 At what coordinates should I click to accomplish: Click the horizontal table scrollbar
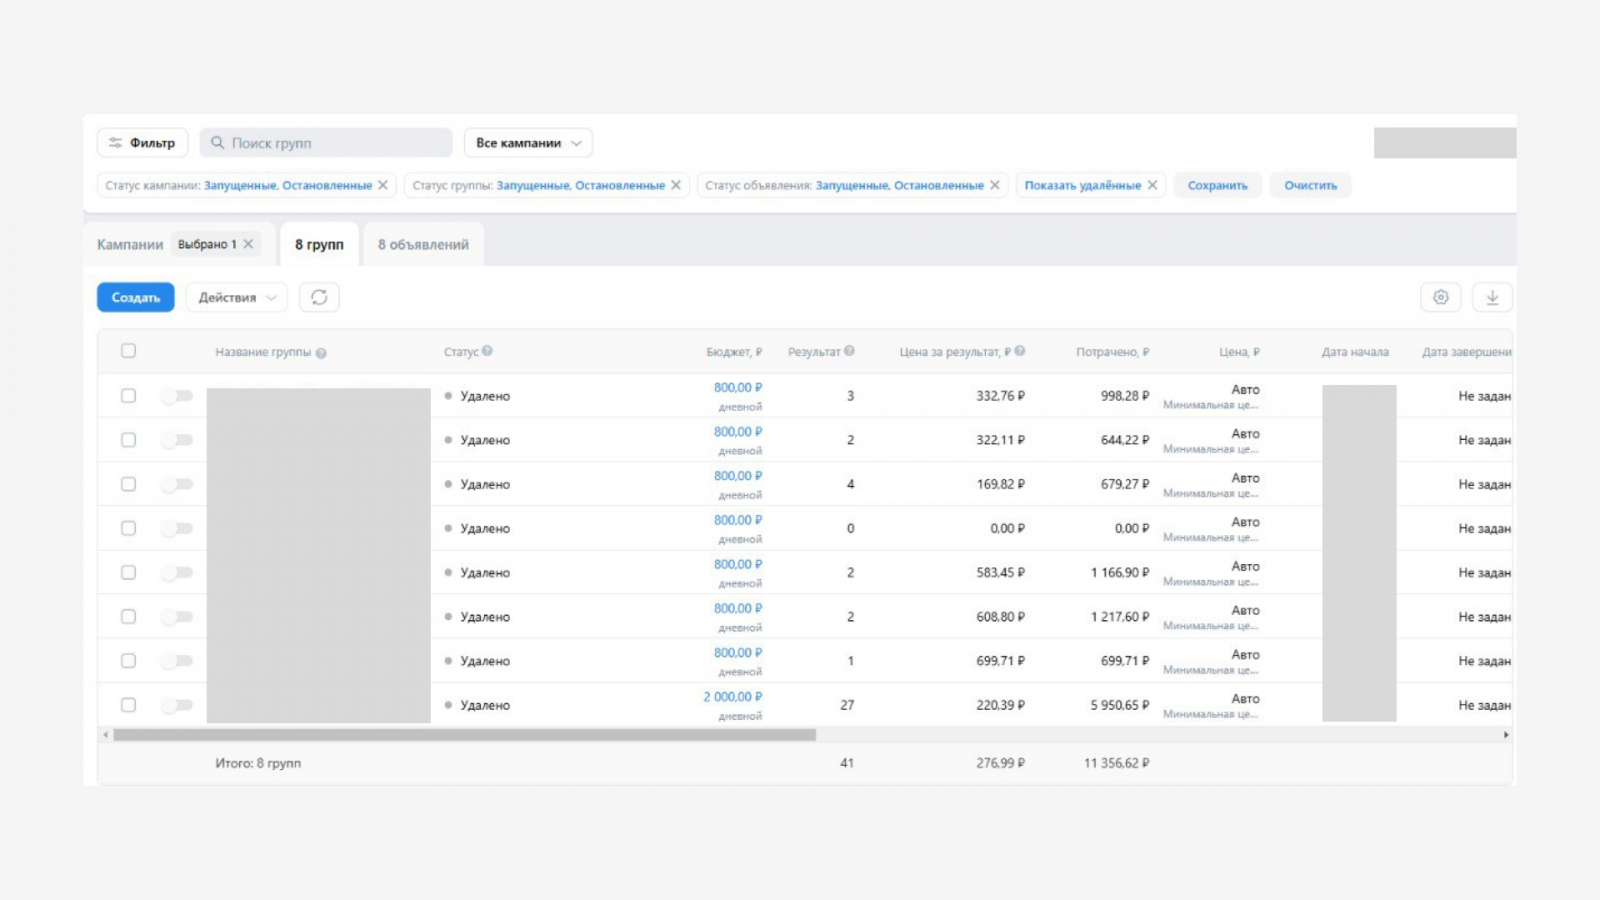click(465, 735)
